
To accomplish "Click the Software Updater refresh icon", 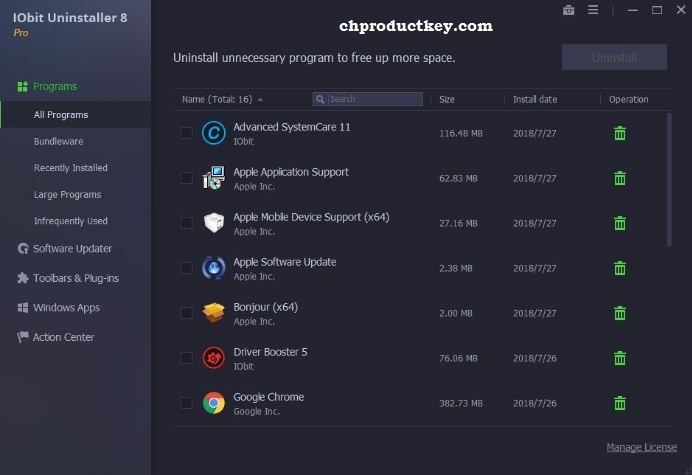I will (x=23, y=249).
